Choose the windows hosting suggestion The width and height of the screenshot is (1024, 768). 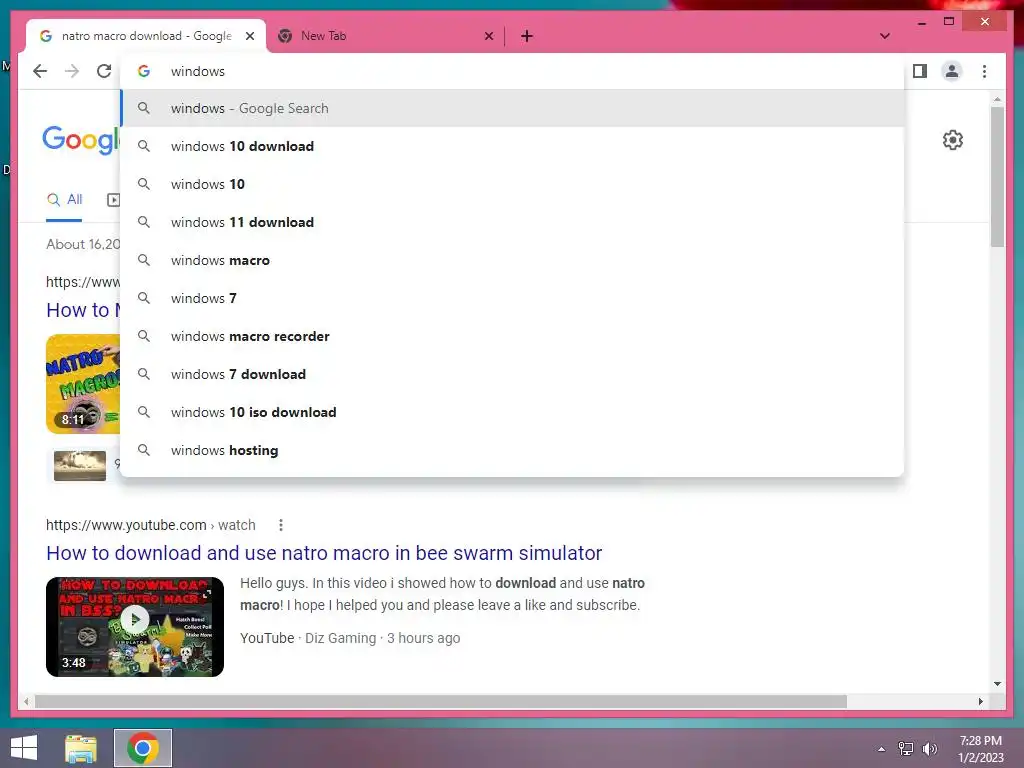click(x=513, y=450)
